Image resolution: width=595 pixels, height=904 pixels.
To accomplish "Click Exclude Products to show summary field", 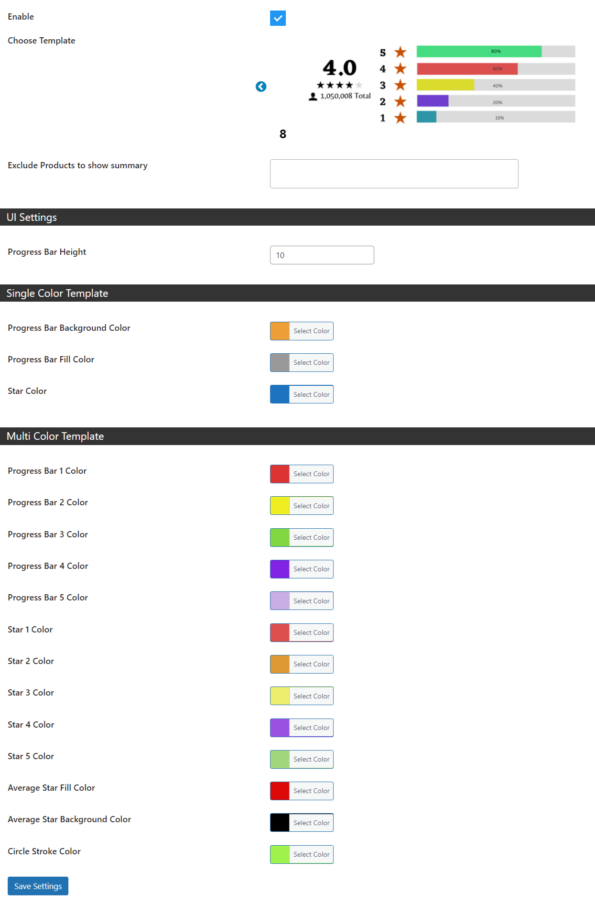I will 394,174.
